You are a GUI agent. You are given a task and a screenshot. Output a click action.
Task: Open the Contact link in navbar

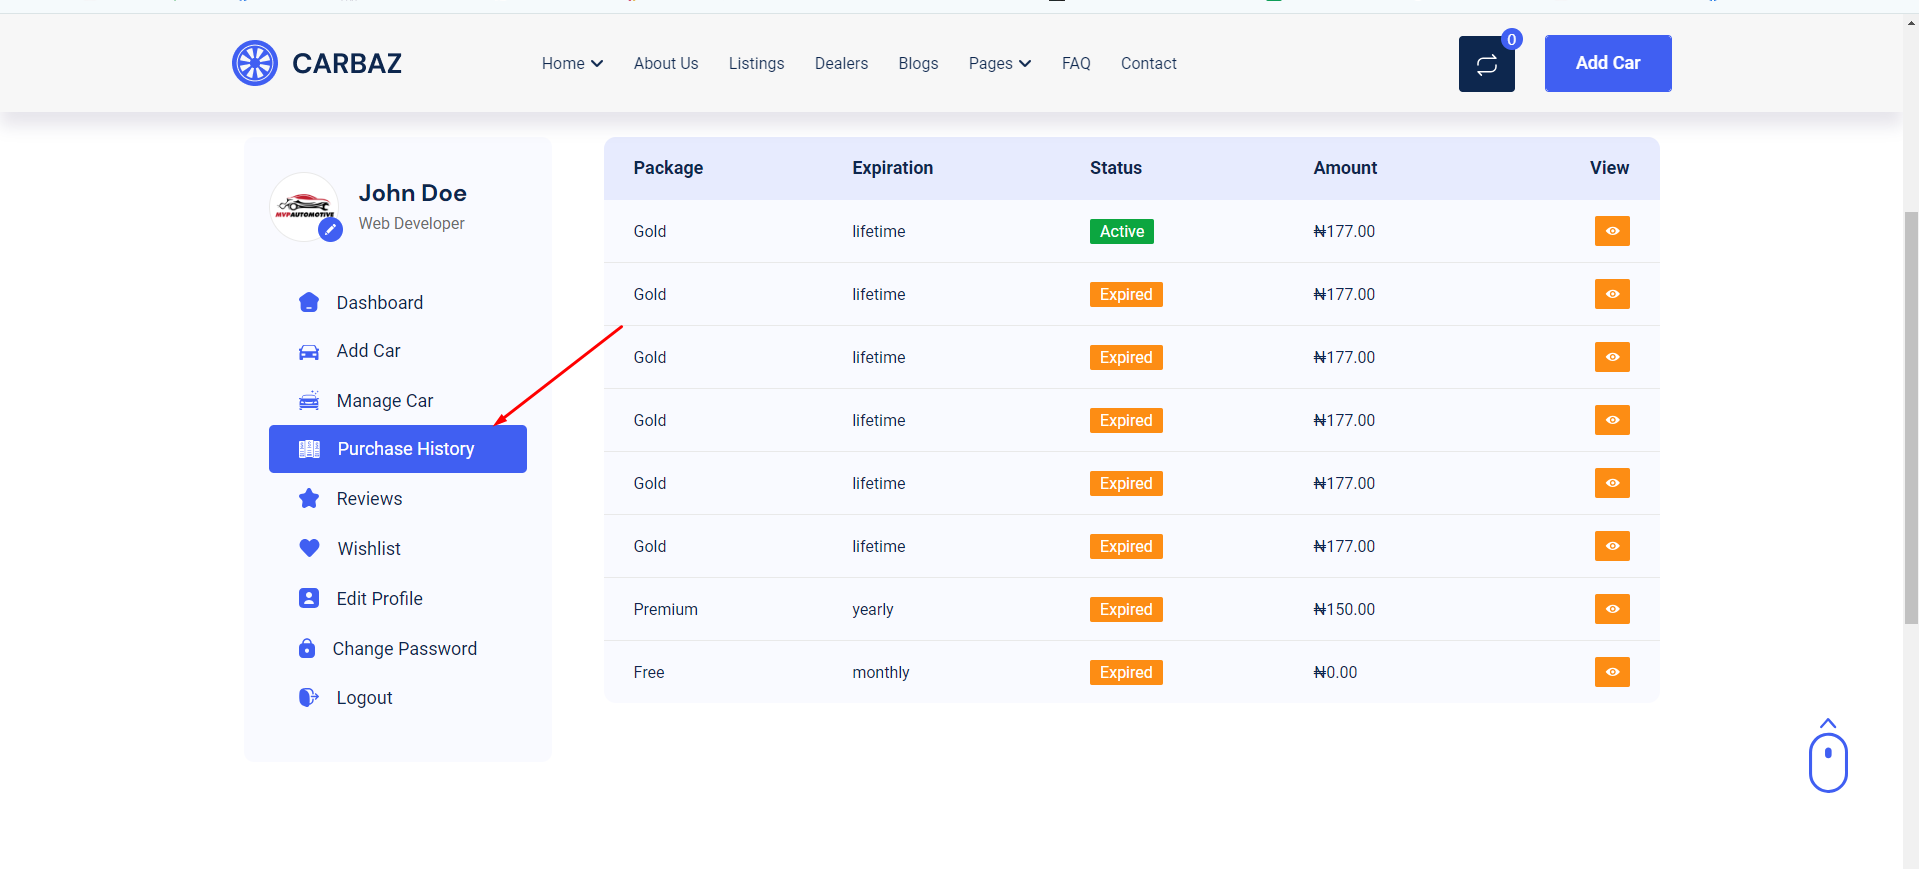[x=1148, y=64]
